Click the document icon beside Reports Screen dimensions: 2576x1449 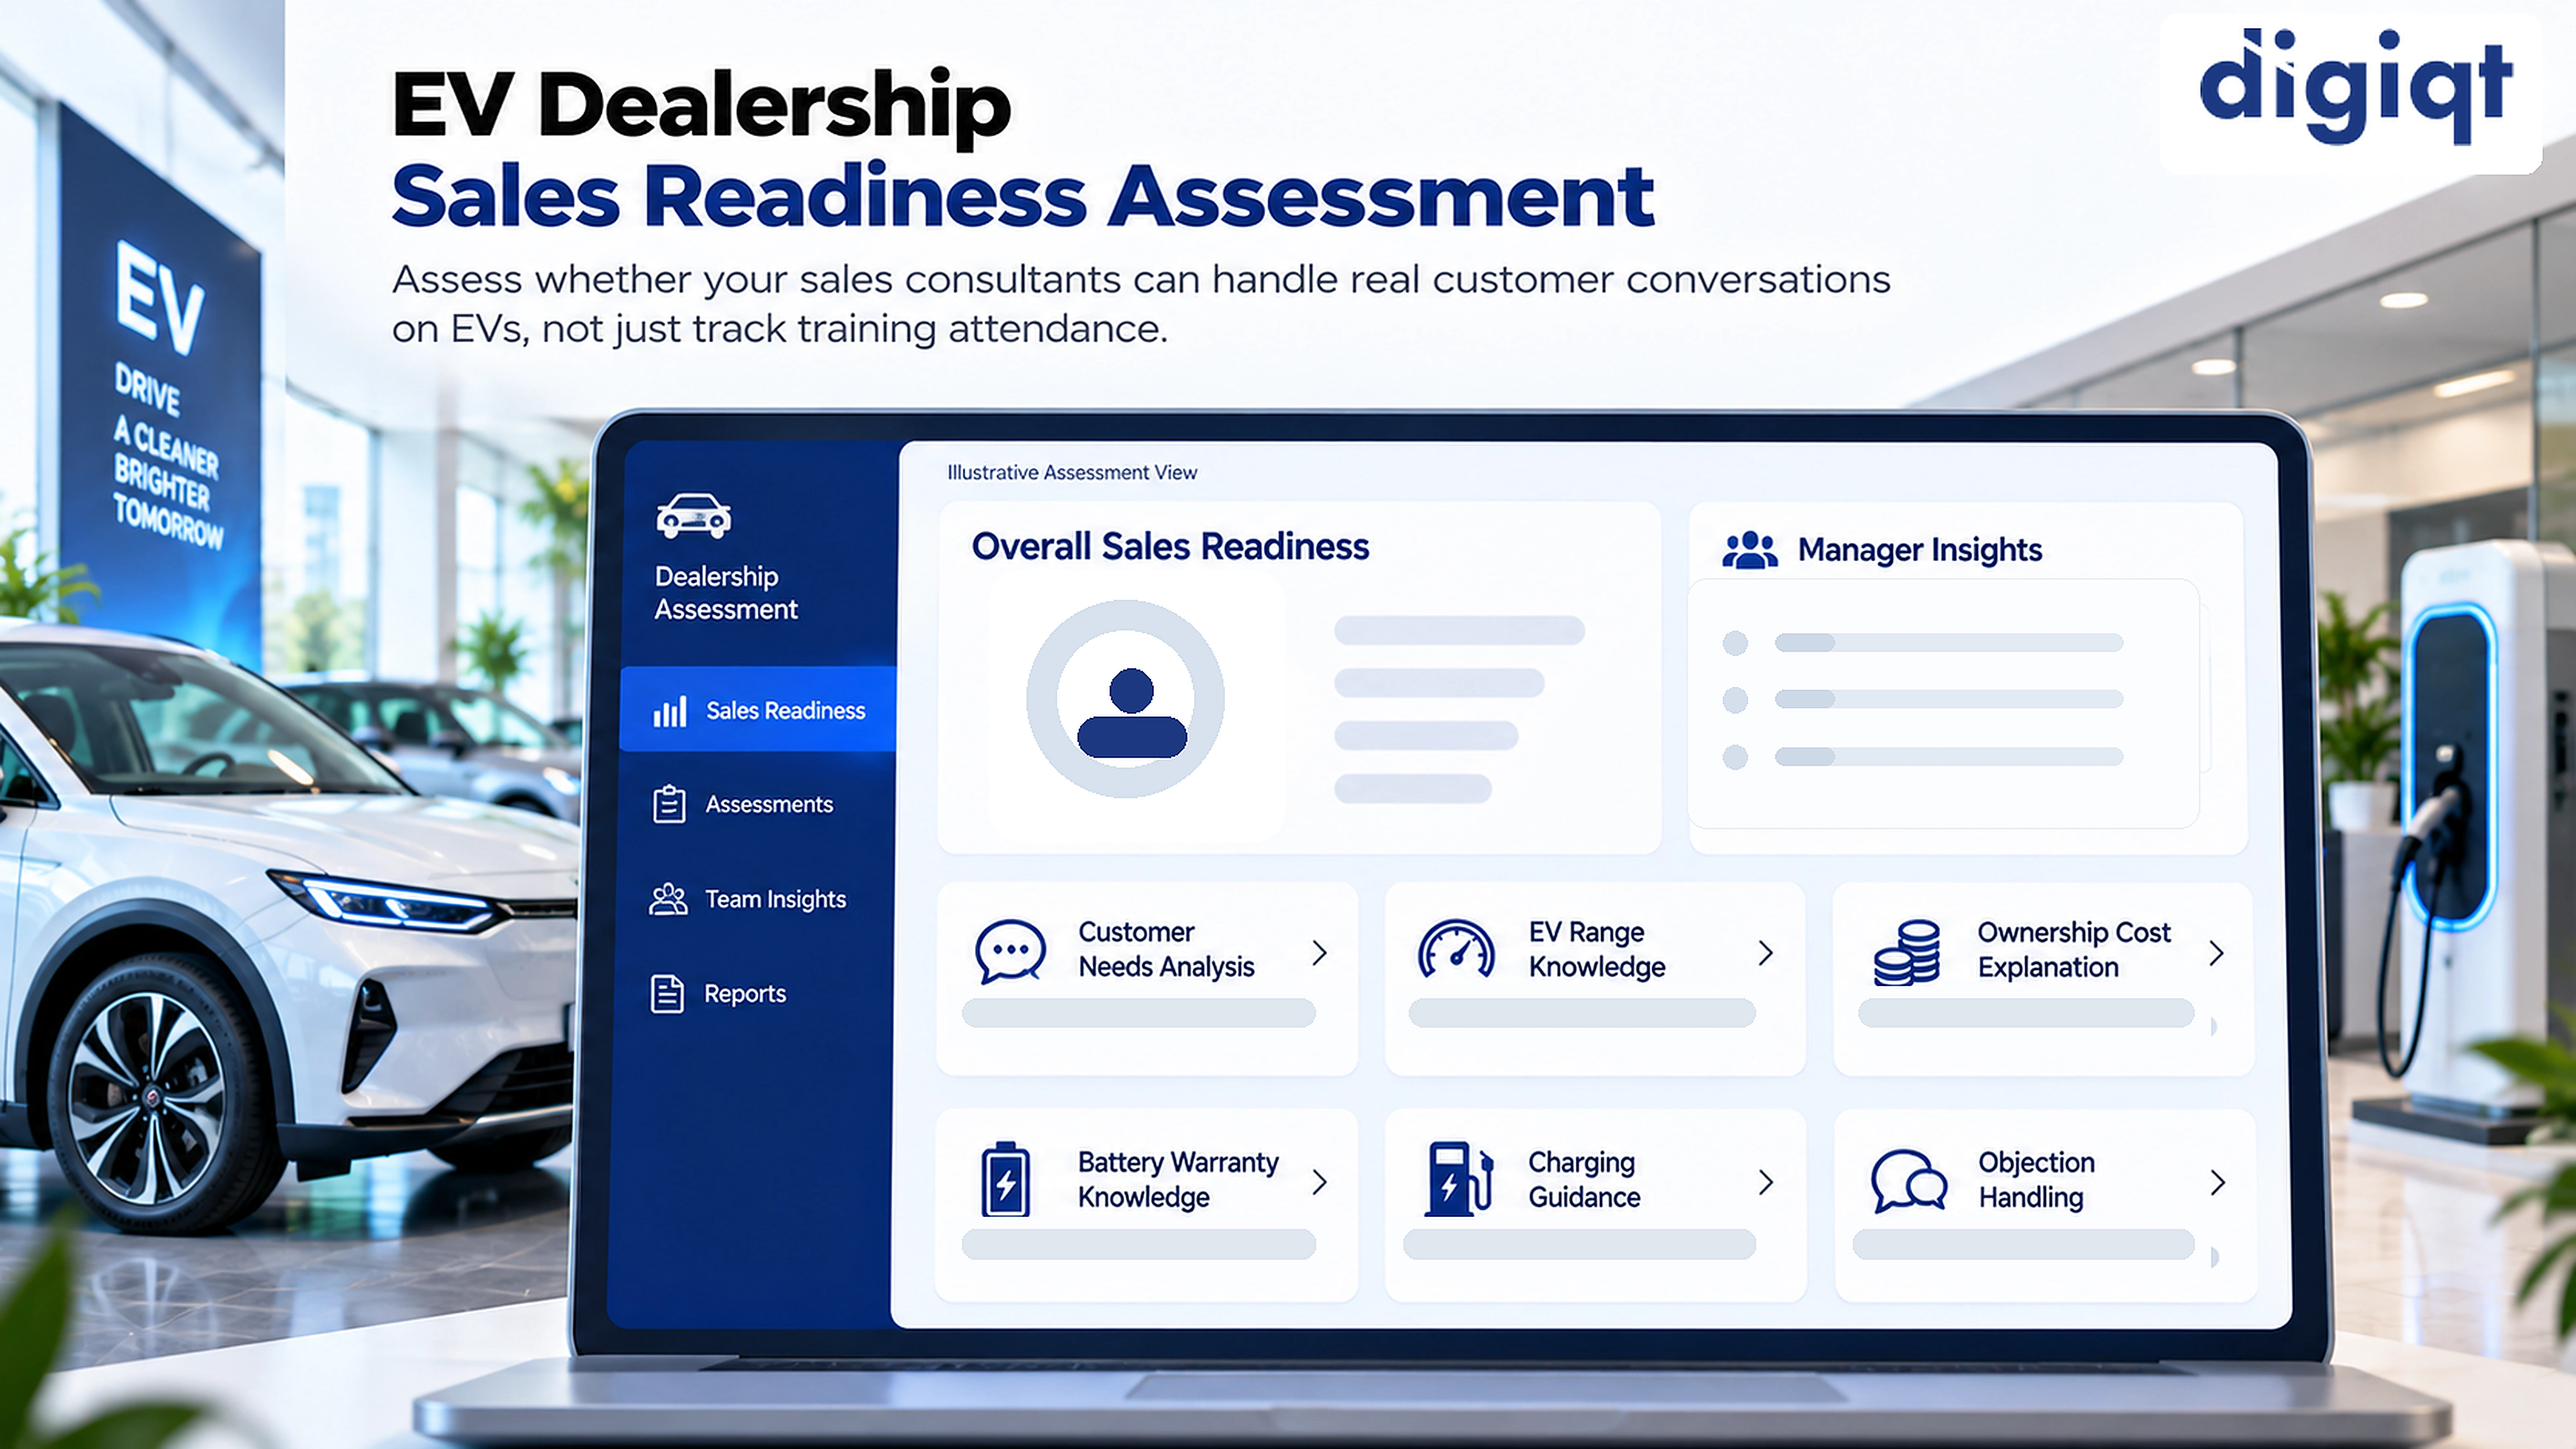pyautogui.click(x=667, y=994)
